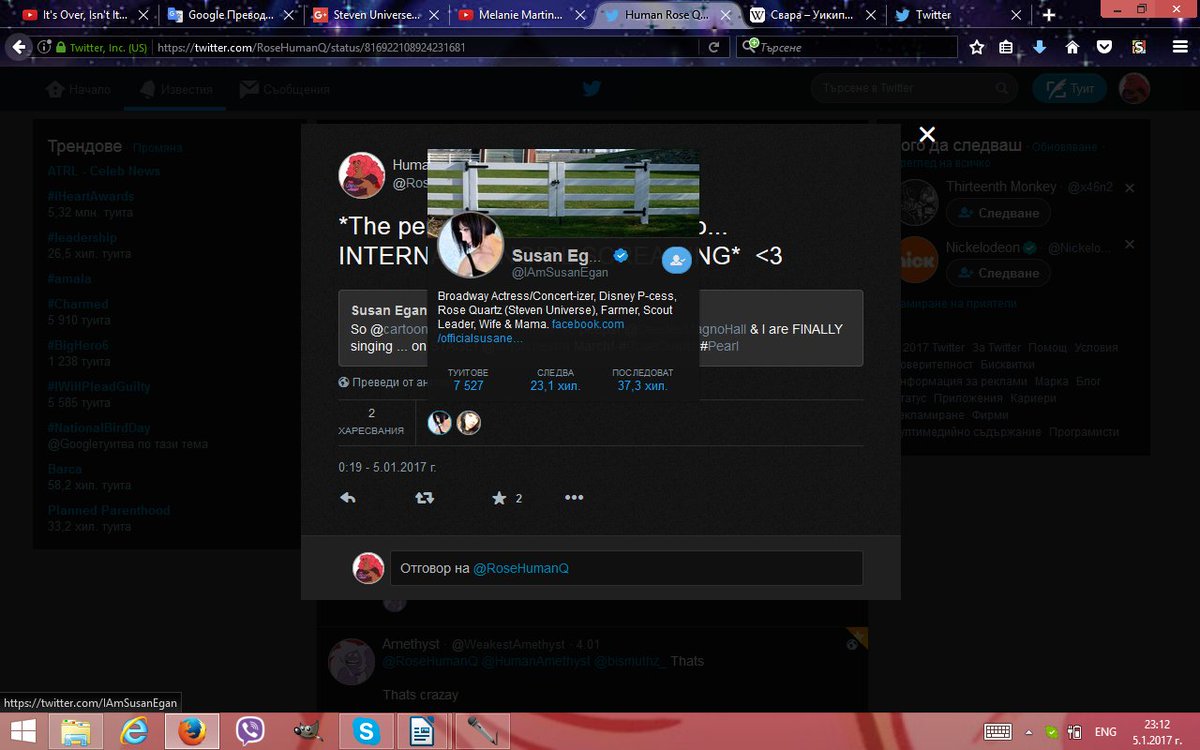Open Susan Egan's profile avatar in hover card
The image size is (1200, 750).
pyautogui.click(x=470, y=246)
